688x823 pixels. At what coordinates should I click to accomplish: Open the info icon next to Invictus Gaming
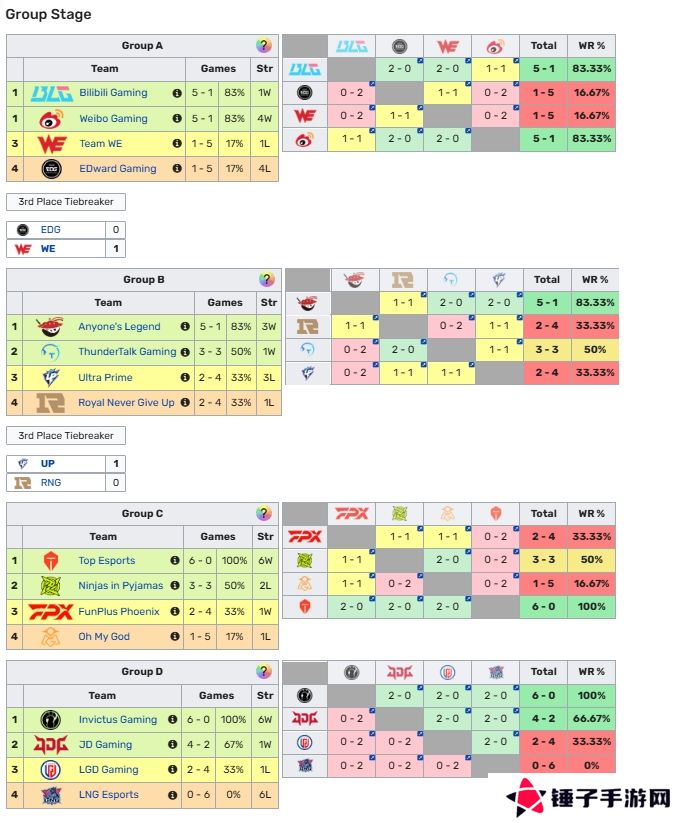174,720
